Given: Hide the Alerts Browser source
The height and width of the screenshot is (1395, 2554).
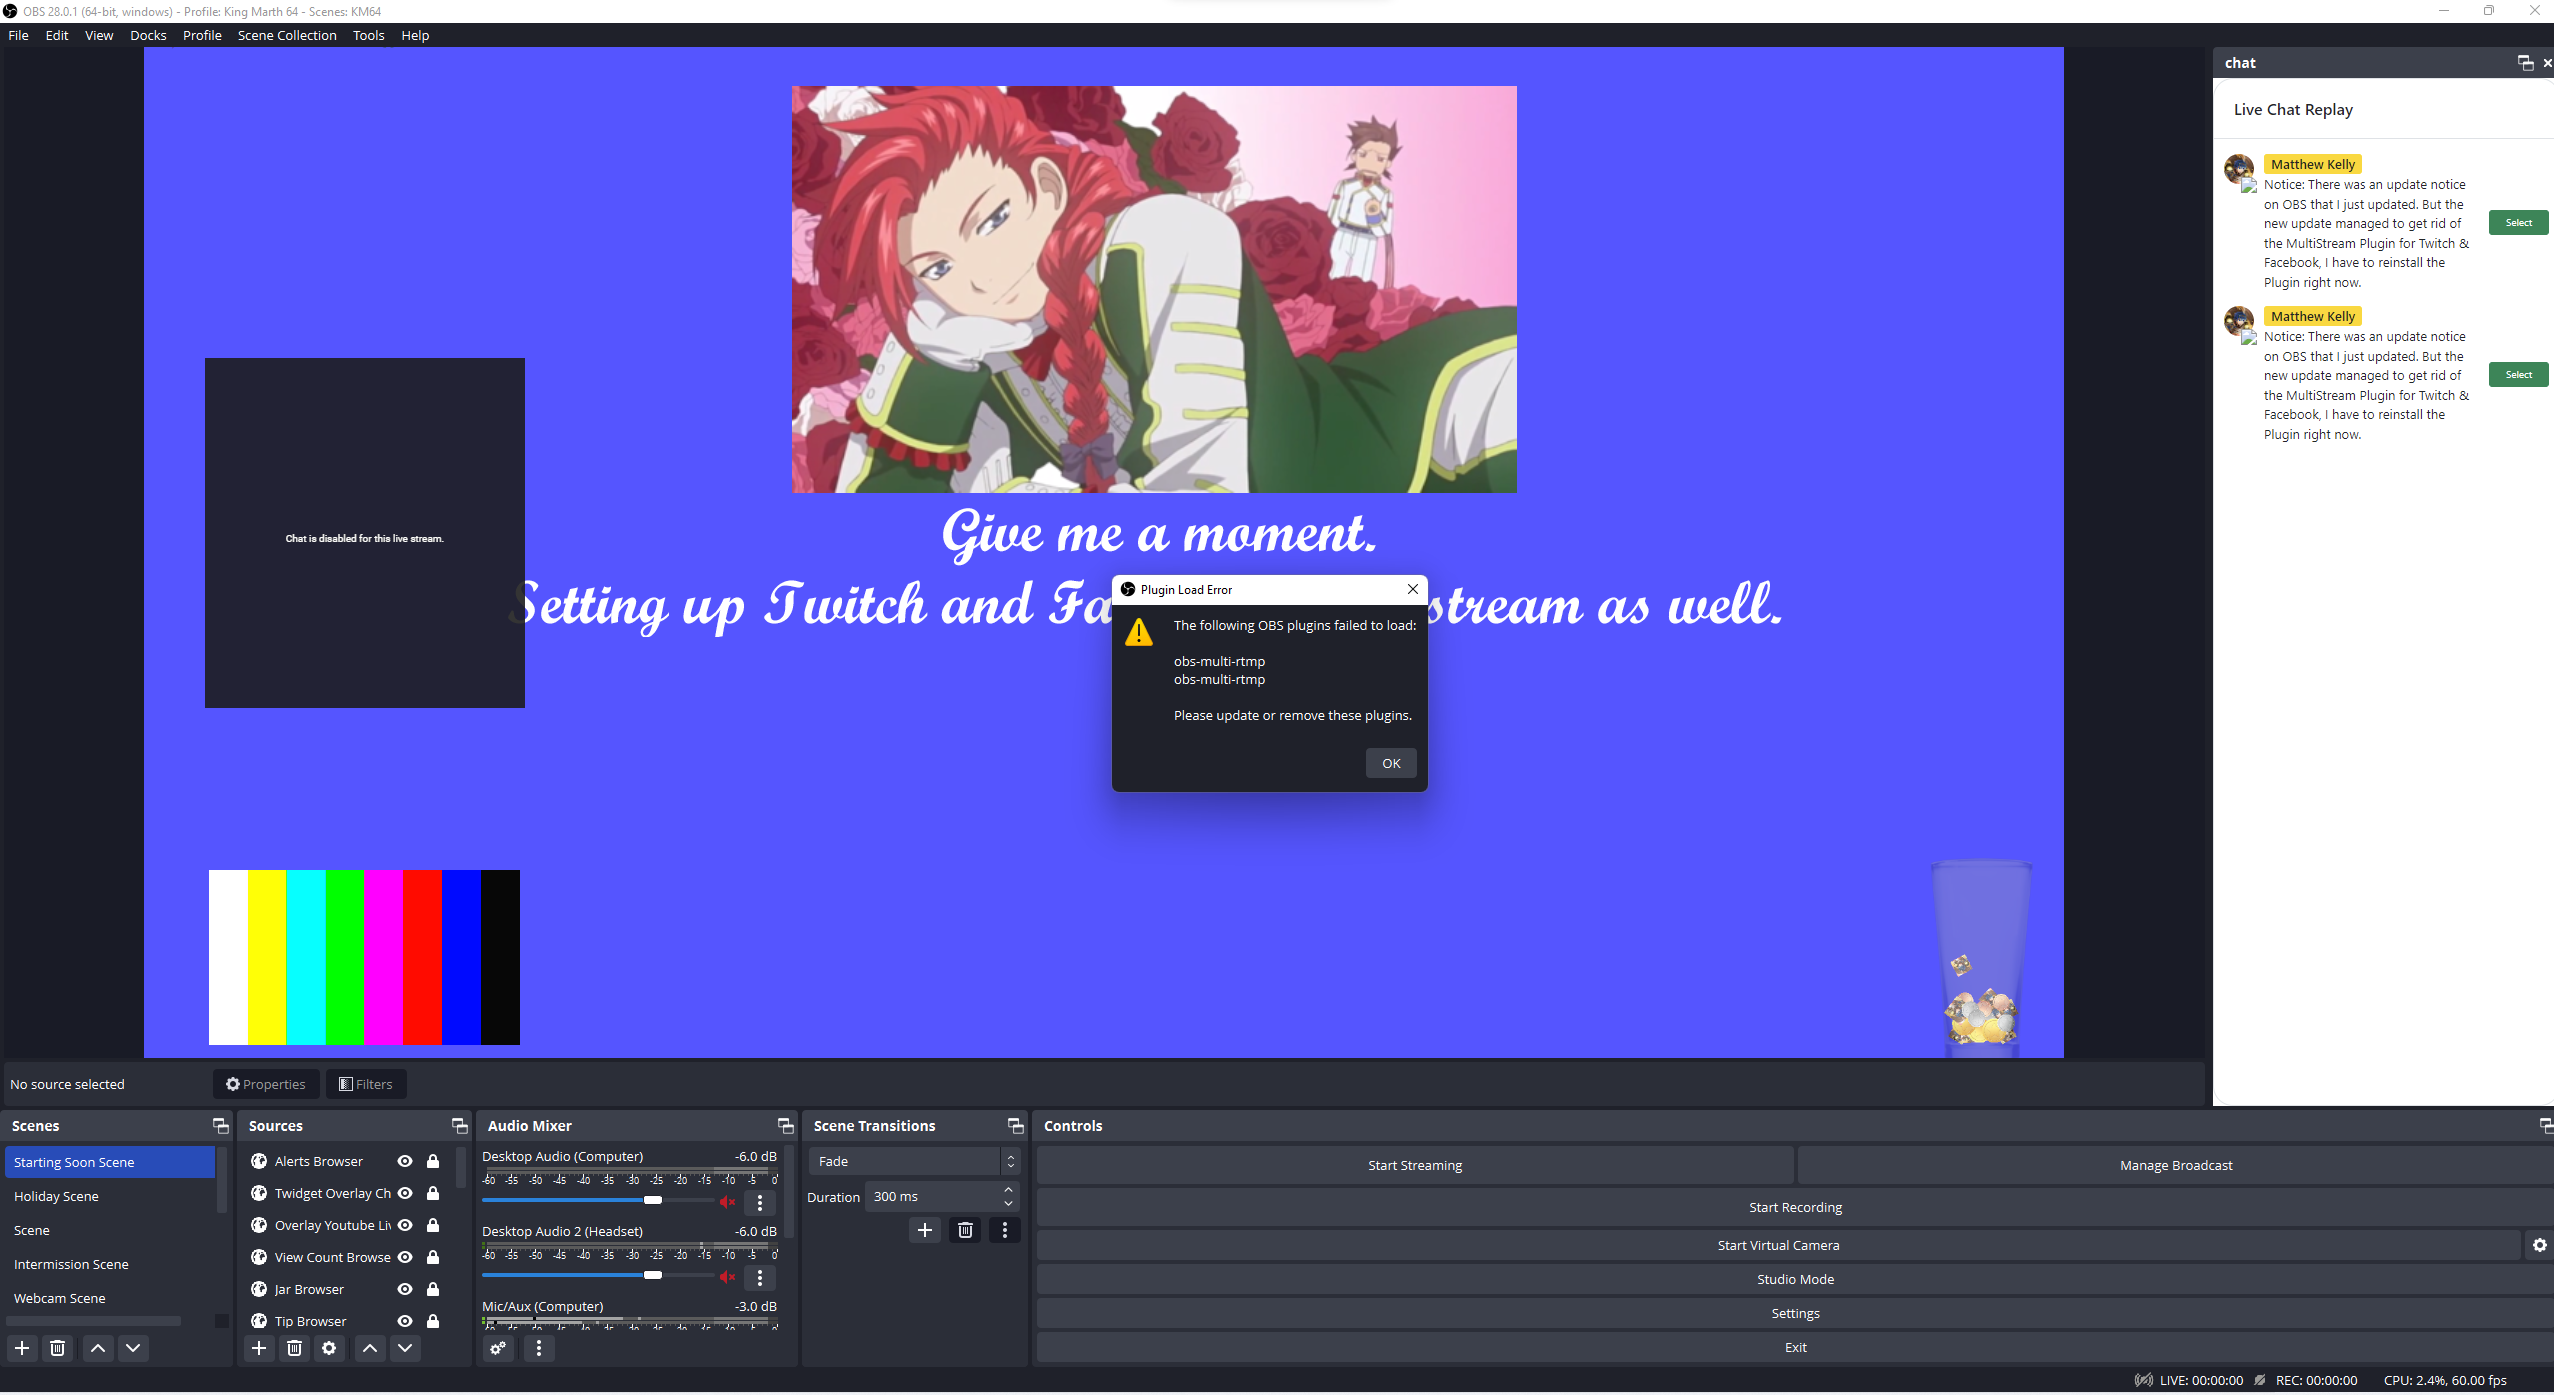Looking at the screenshot, I should [x=405, y=1161].
